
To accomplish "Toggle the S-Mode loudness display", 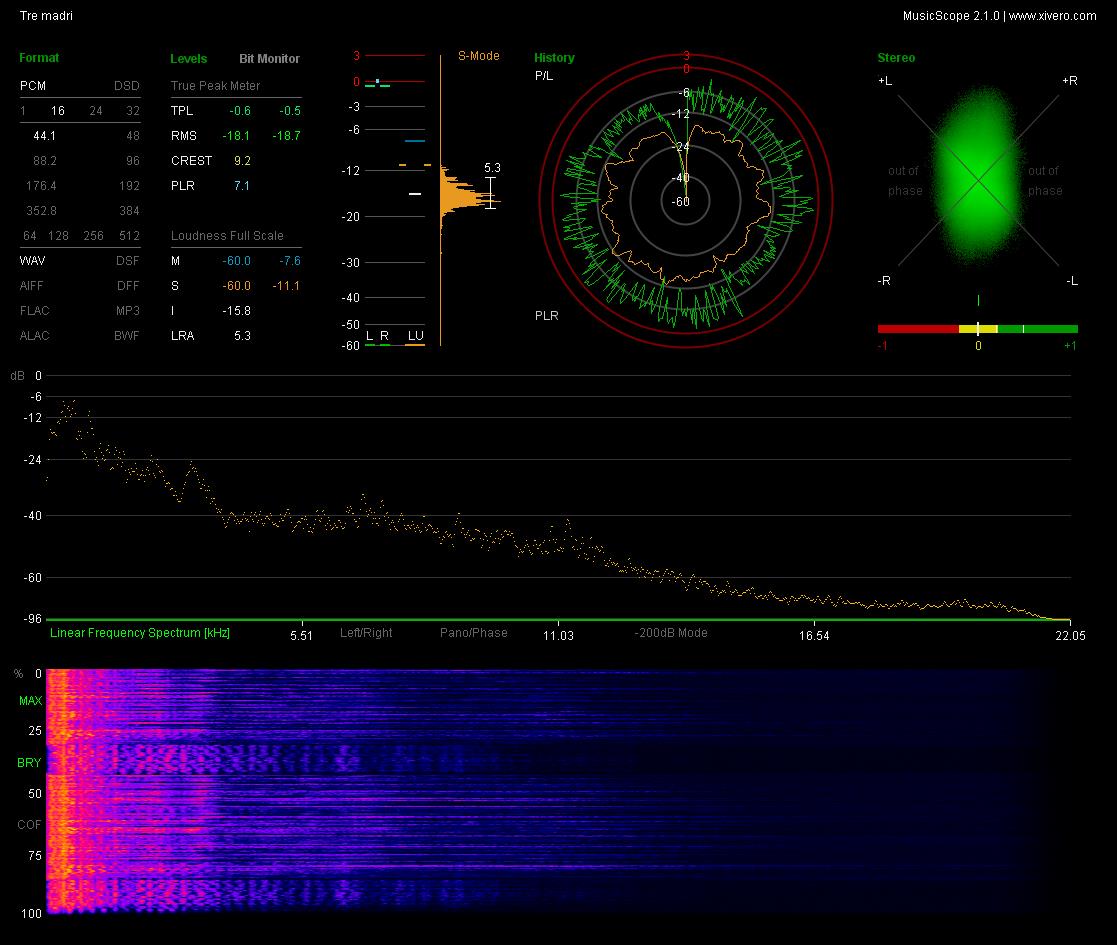I will pyautogui.click(x=479, y=56).
